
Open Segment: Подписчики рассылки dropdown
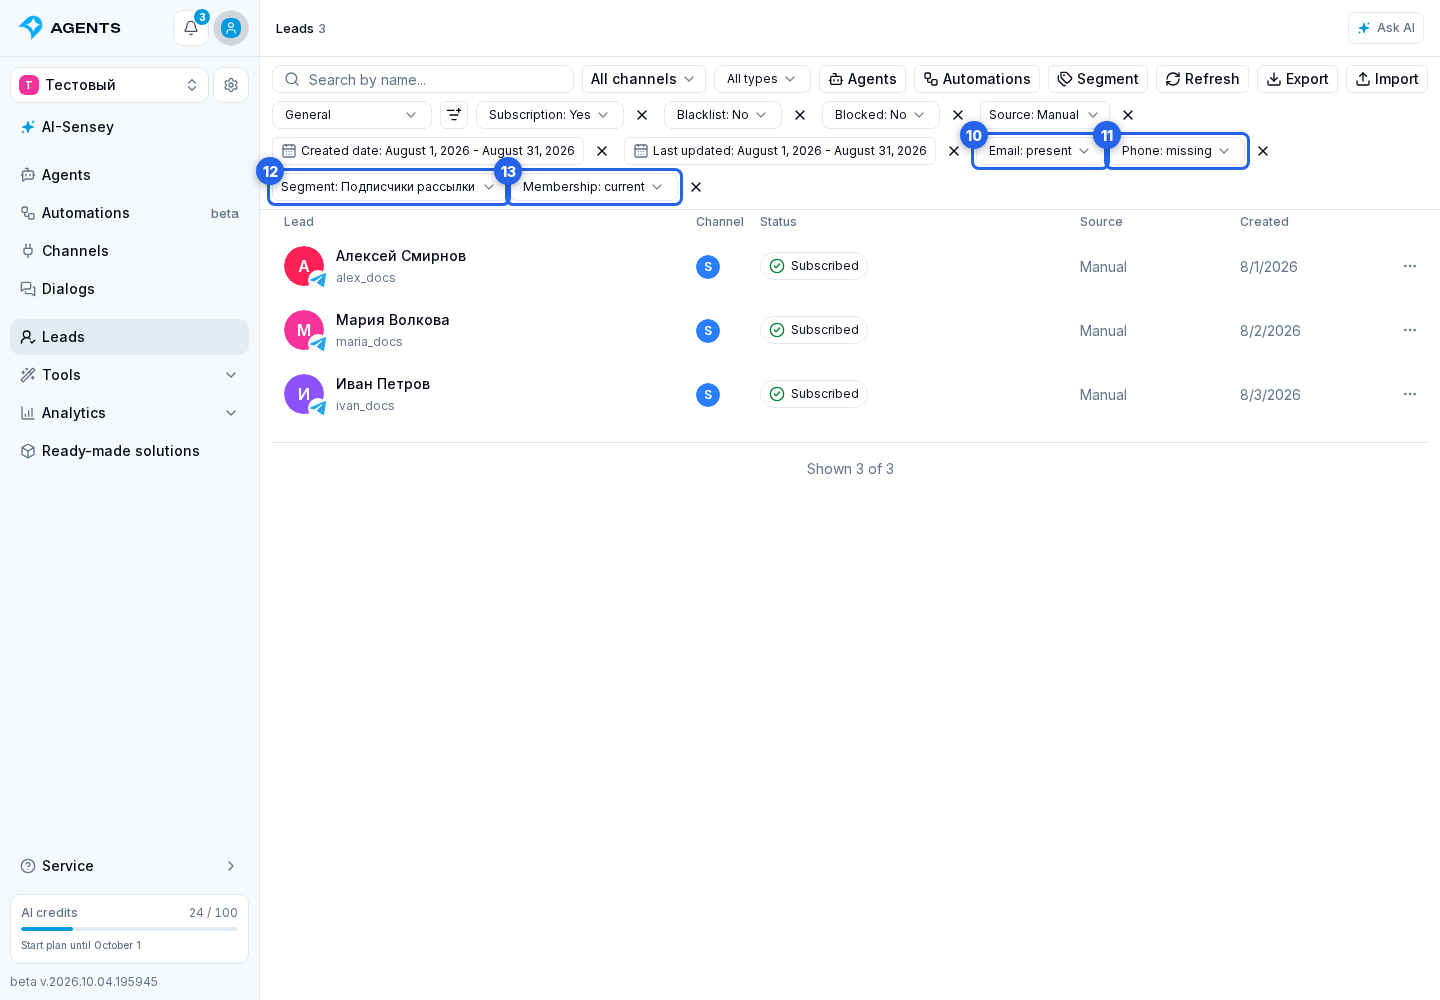tap(389, 187)
